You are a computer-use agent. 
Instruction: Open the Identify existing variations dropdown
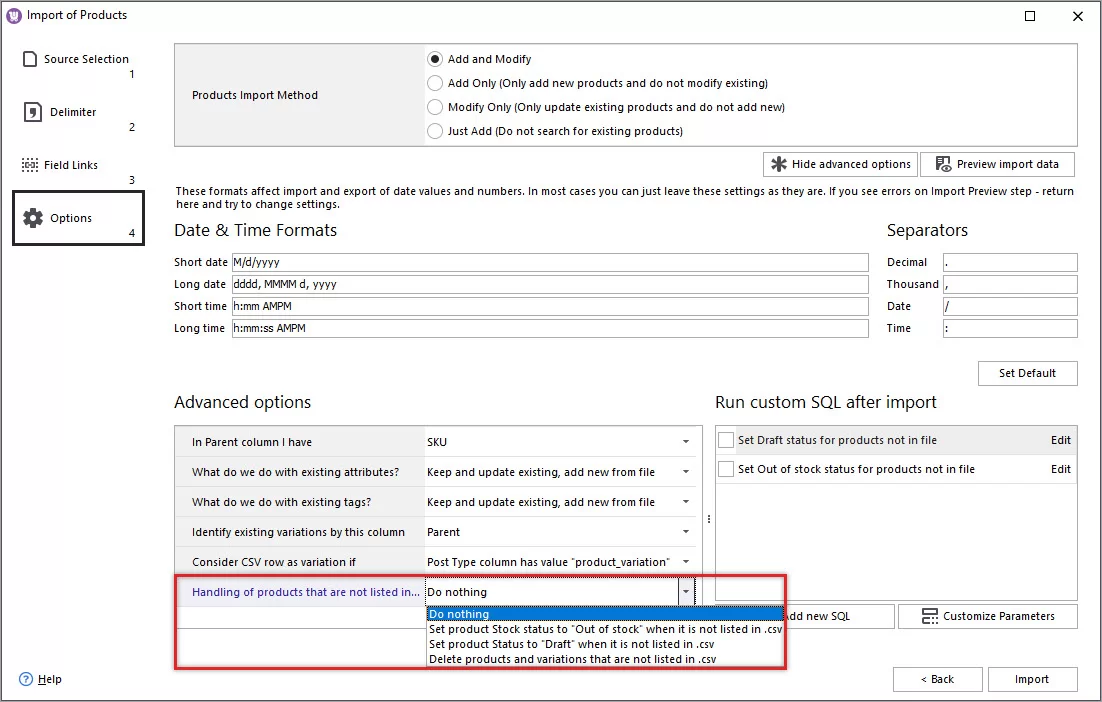(x=686, y=533)
